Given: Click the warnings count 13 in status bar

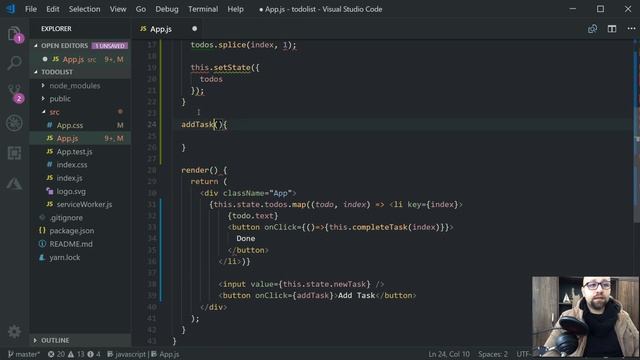Looking at the screenshot, I should coord(76,354).
